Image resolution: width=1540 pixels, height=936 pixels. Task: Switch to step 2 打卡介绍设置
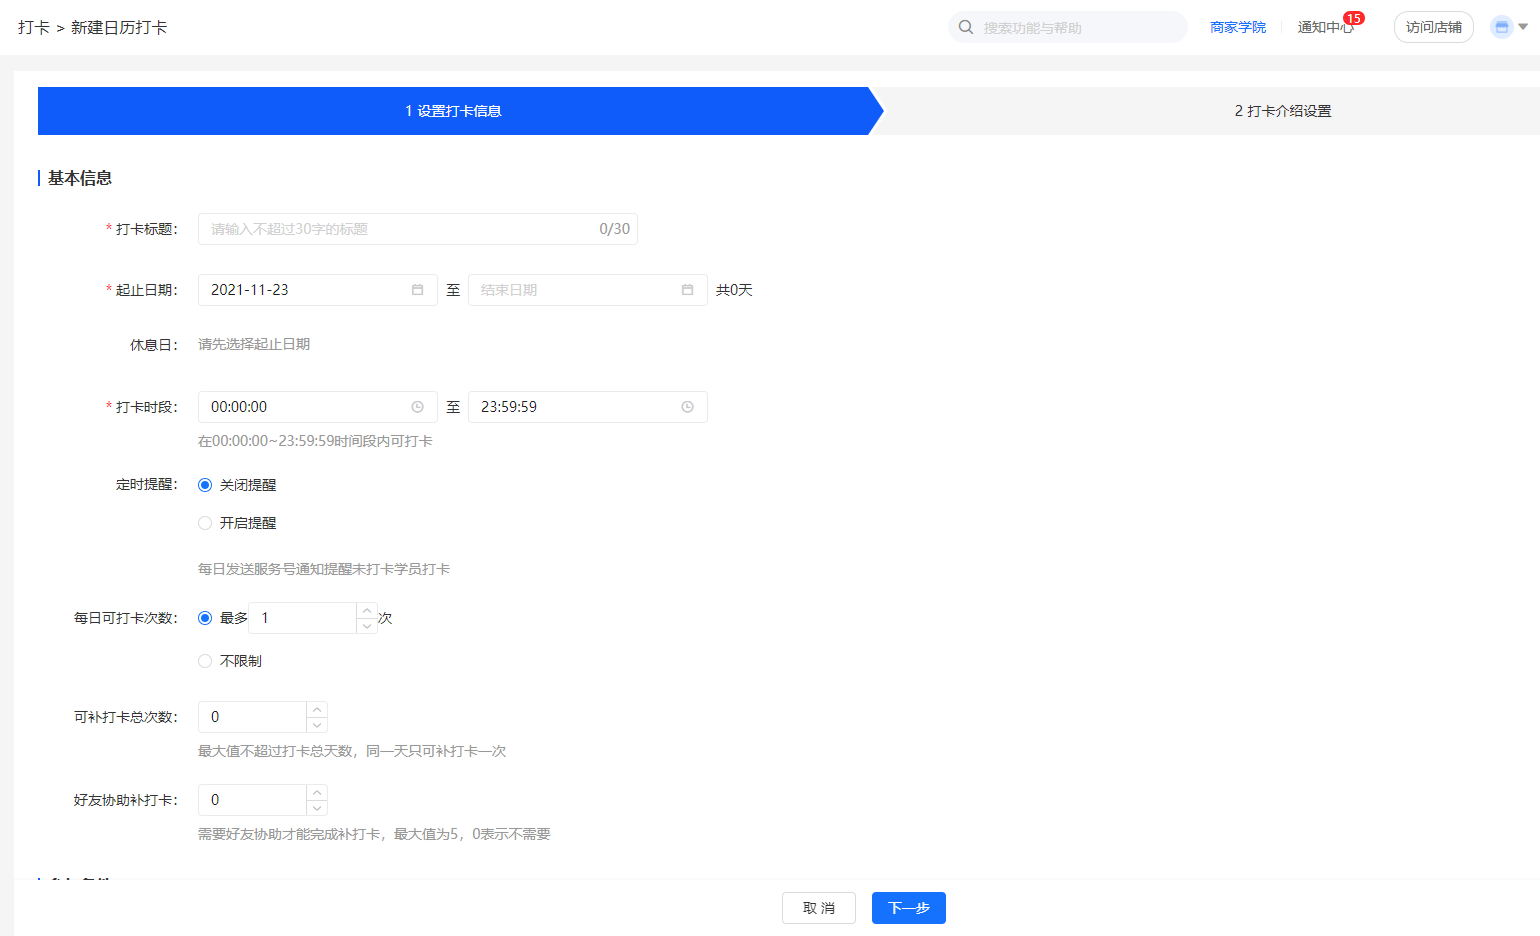click(1282, 111)
